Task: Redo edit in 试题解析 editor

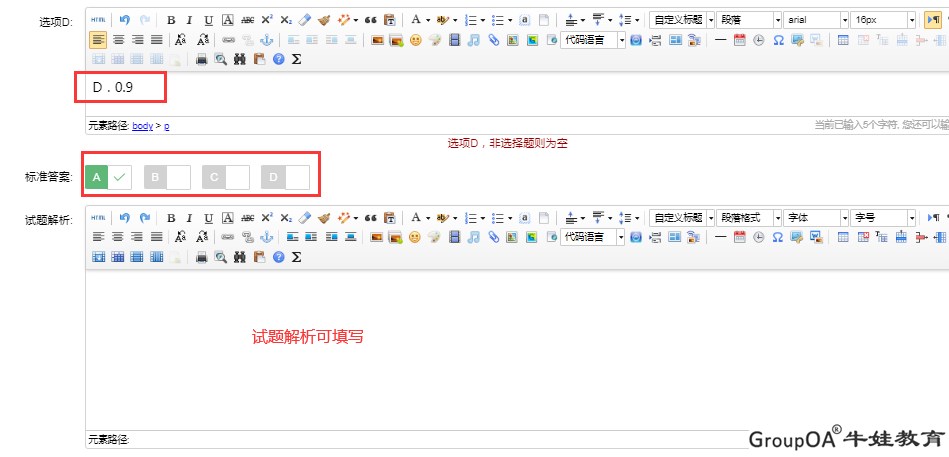Action: pyautogui.click(x=145, y=218)
